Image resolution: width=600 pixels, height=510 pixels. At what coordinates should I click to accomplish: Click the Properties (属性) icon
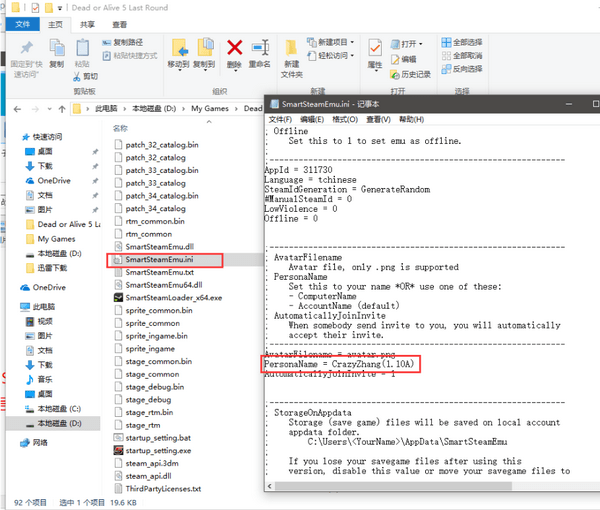point(375,48)
